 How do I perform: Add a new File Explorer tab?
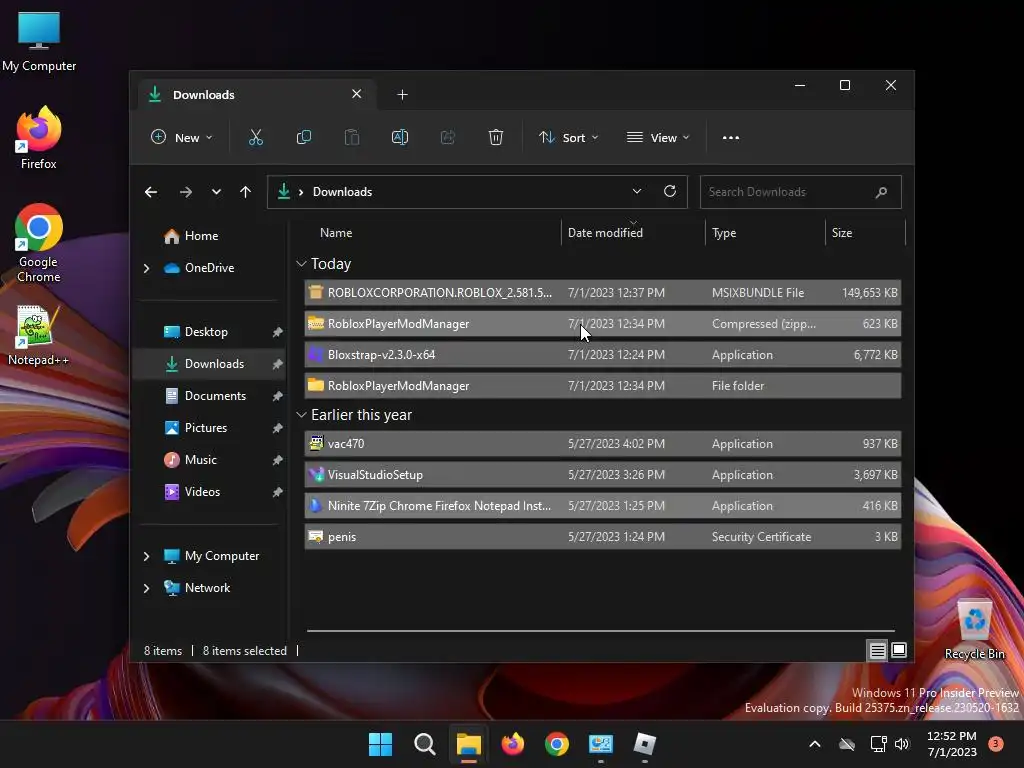coord(402,95)
